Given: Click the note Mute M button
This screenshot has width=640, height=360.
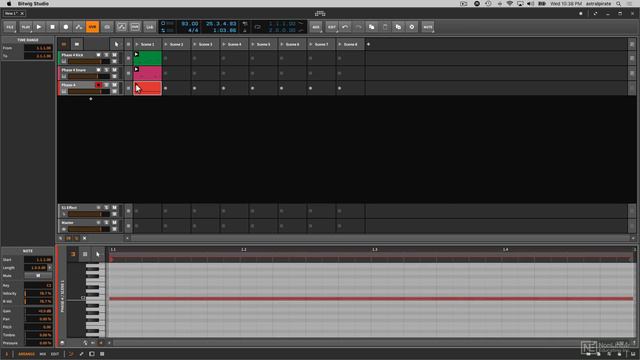Looking at the screenshot, I should tap(38, 276).
